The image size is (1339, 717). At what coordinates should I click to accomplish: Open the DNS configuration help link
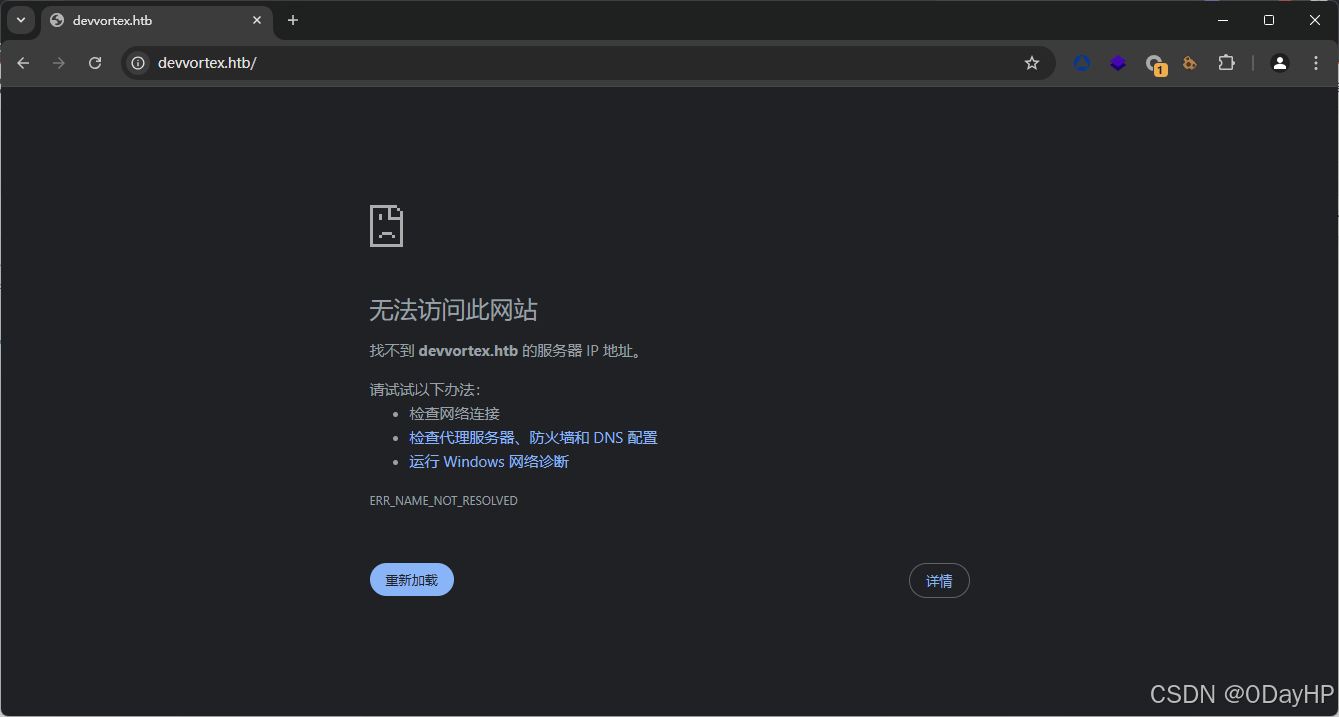click(533, 437)
